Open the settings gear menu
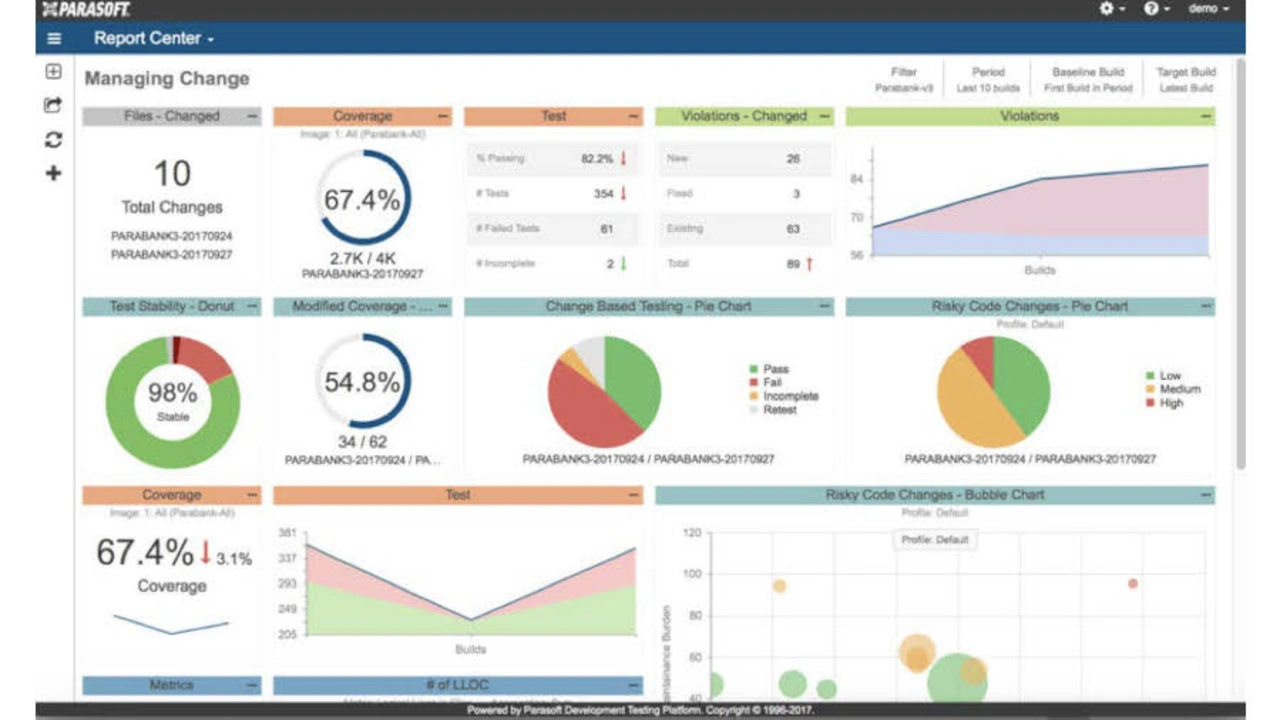1280x720 pixels. point(1112,9)
